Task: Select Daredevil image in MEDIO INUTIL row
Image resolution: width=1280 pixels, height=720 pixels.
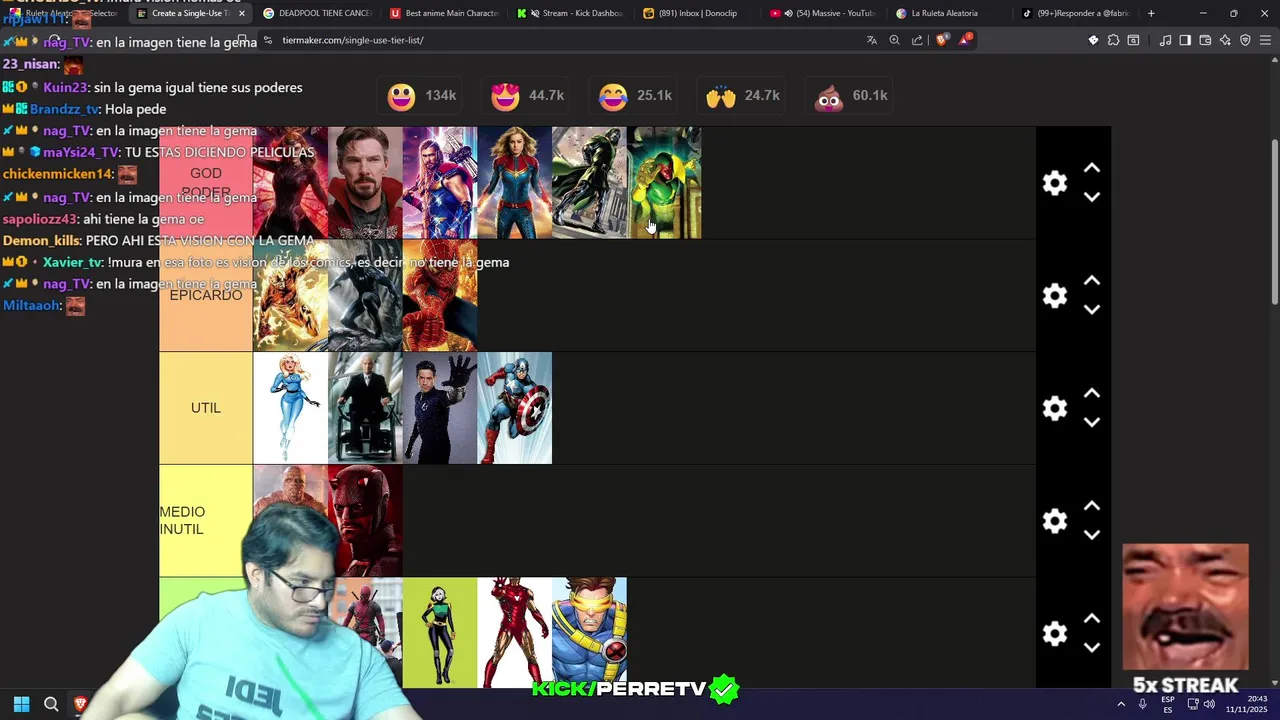Action: (365, 521)
